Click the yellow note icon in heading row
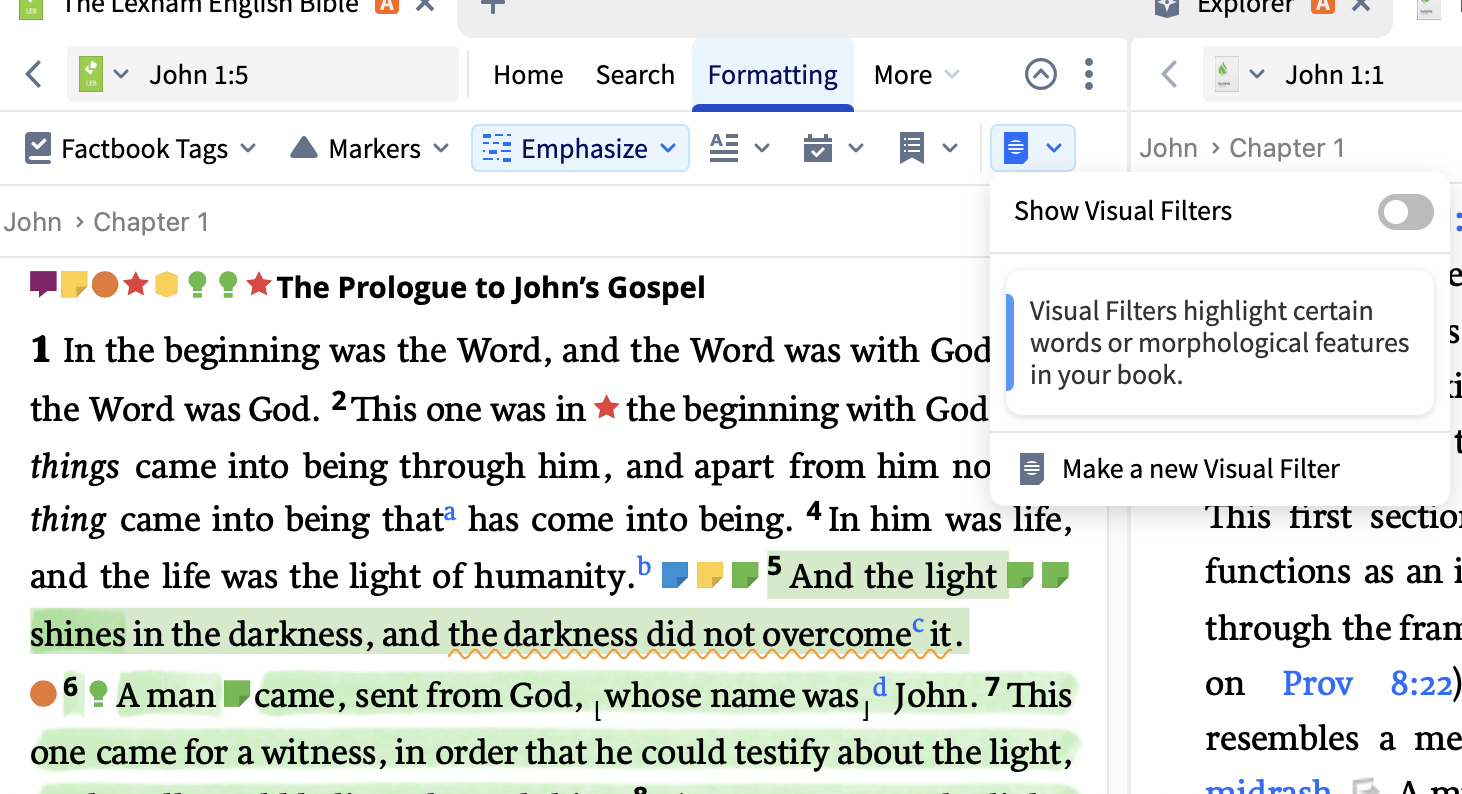Screen dimensions: 1462x794 click(74, 286)
